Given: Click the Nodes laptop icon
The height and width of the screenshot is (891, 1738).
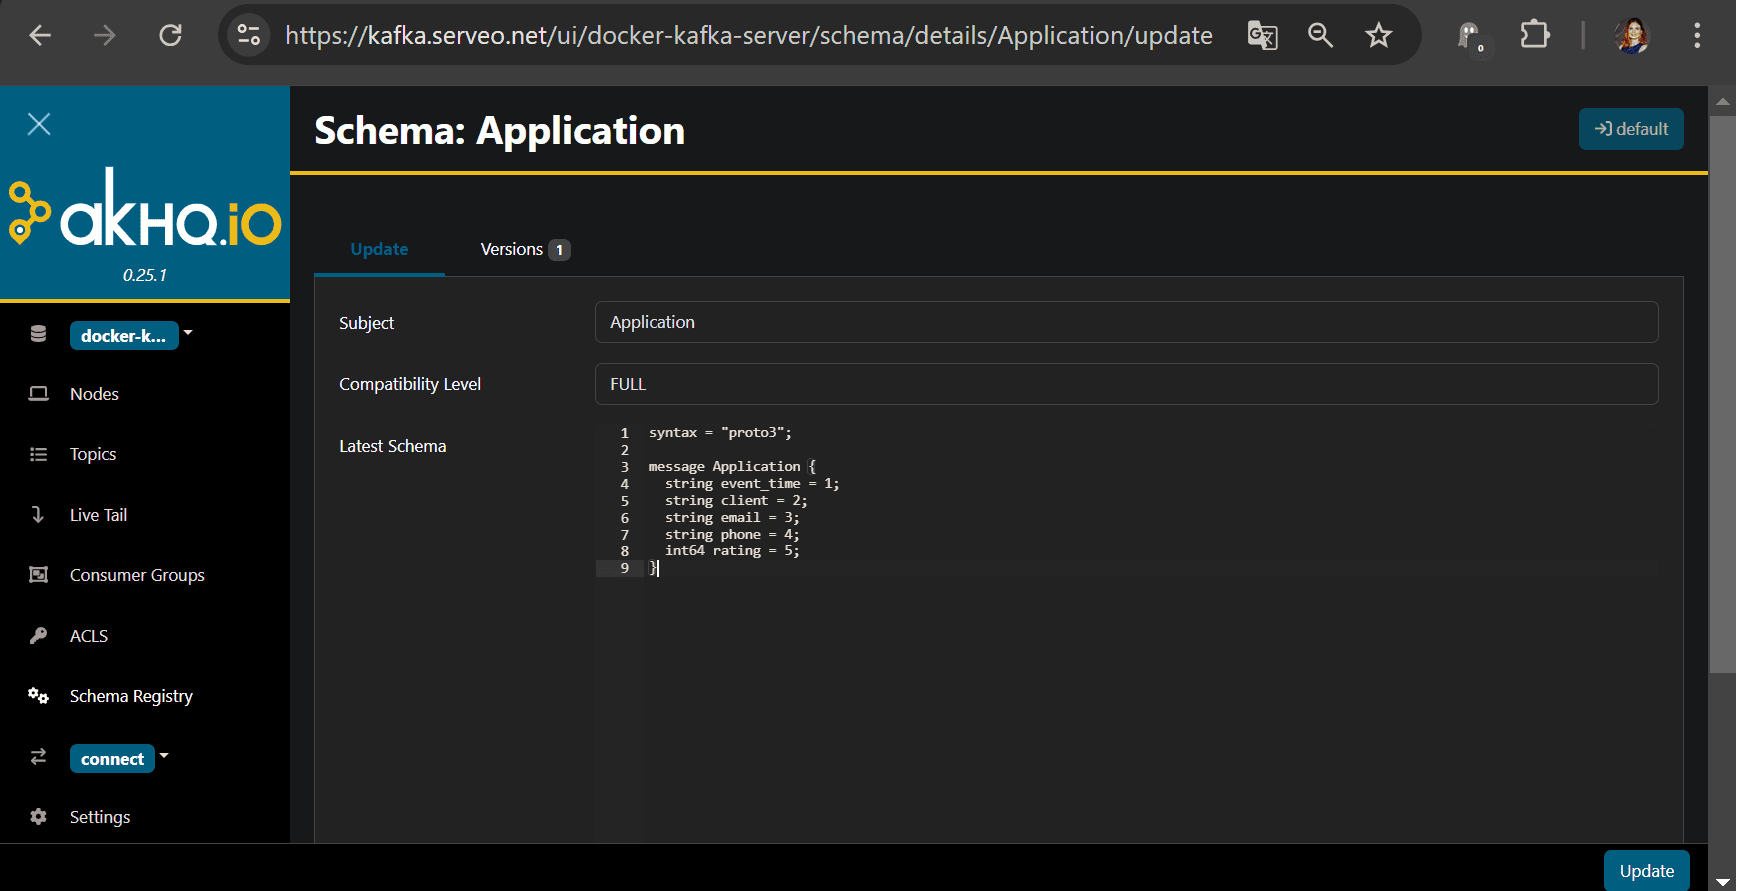Looking at the screenshot, I should pos(38,394).
